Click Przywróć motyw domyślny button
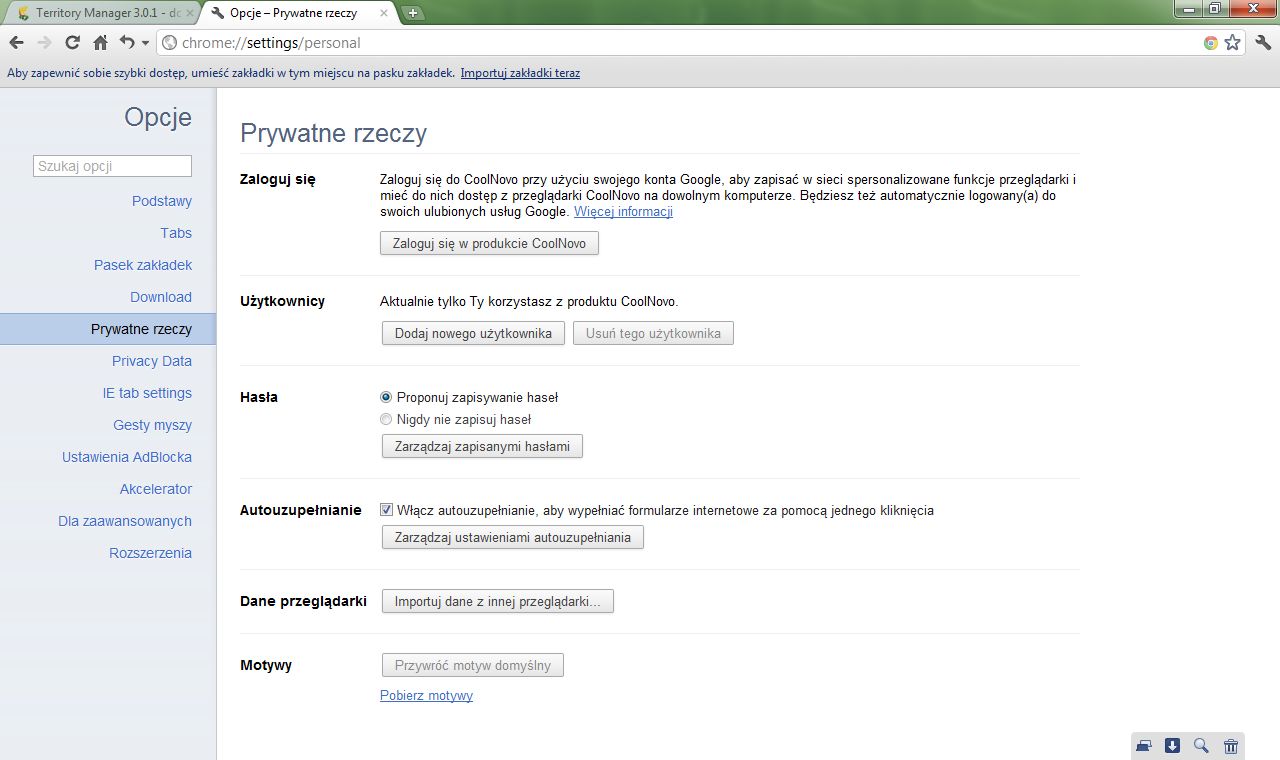Viewport: 1280px width, 760px height. [473, 665]
